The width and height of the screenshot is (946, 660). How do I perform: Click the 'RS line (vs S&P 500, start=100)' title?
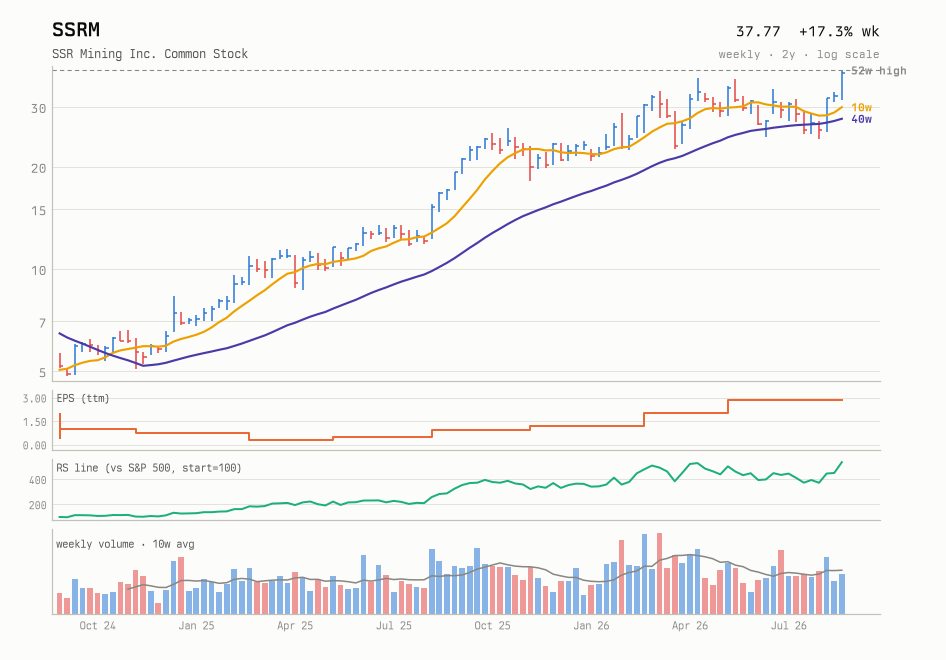(148, 468)
